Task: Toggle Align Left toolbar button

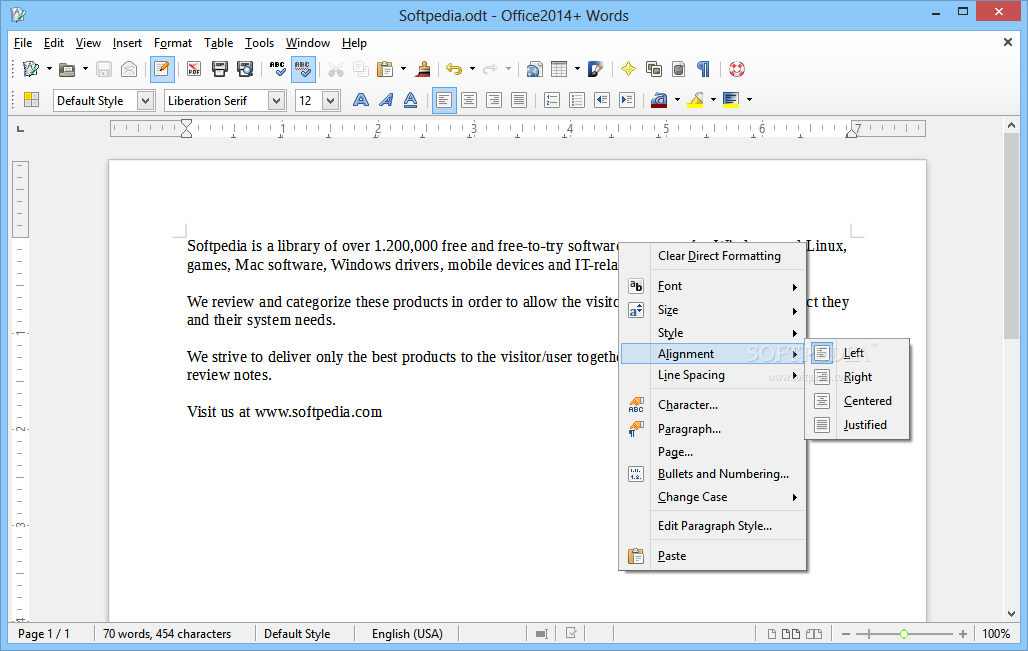Action: pos(444,100)
